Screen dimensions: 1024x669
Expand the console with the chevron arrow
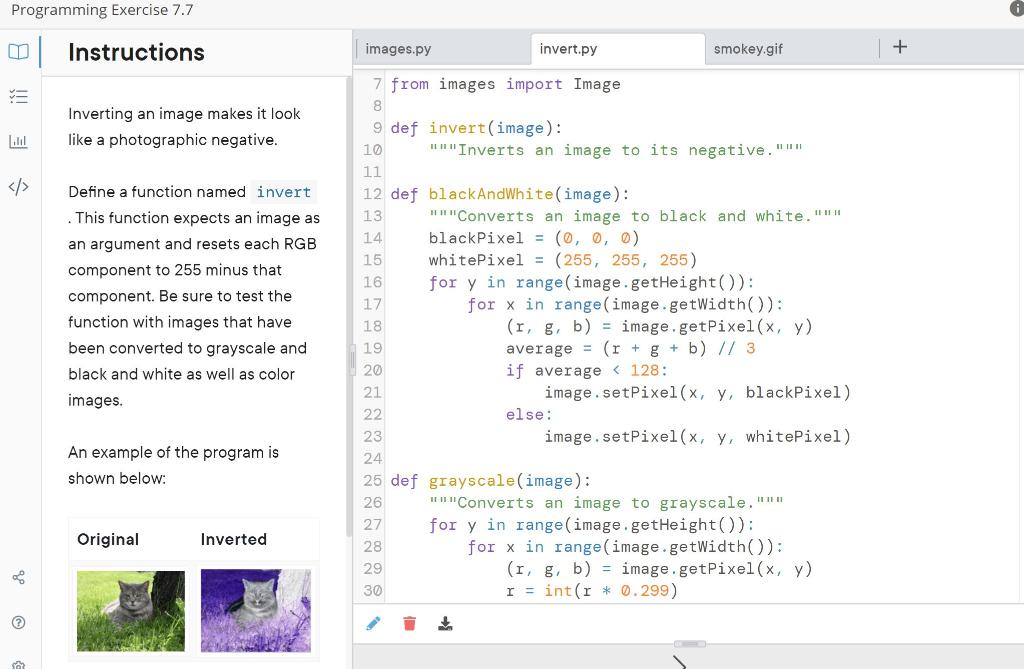tap(680, 660)
